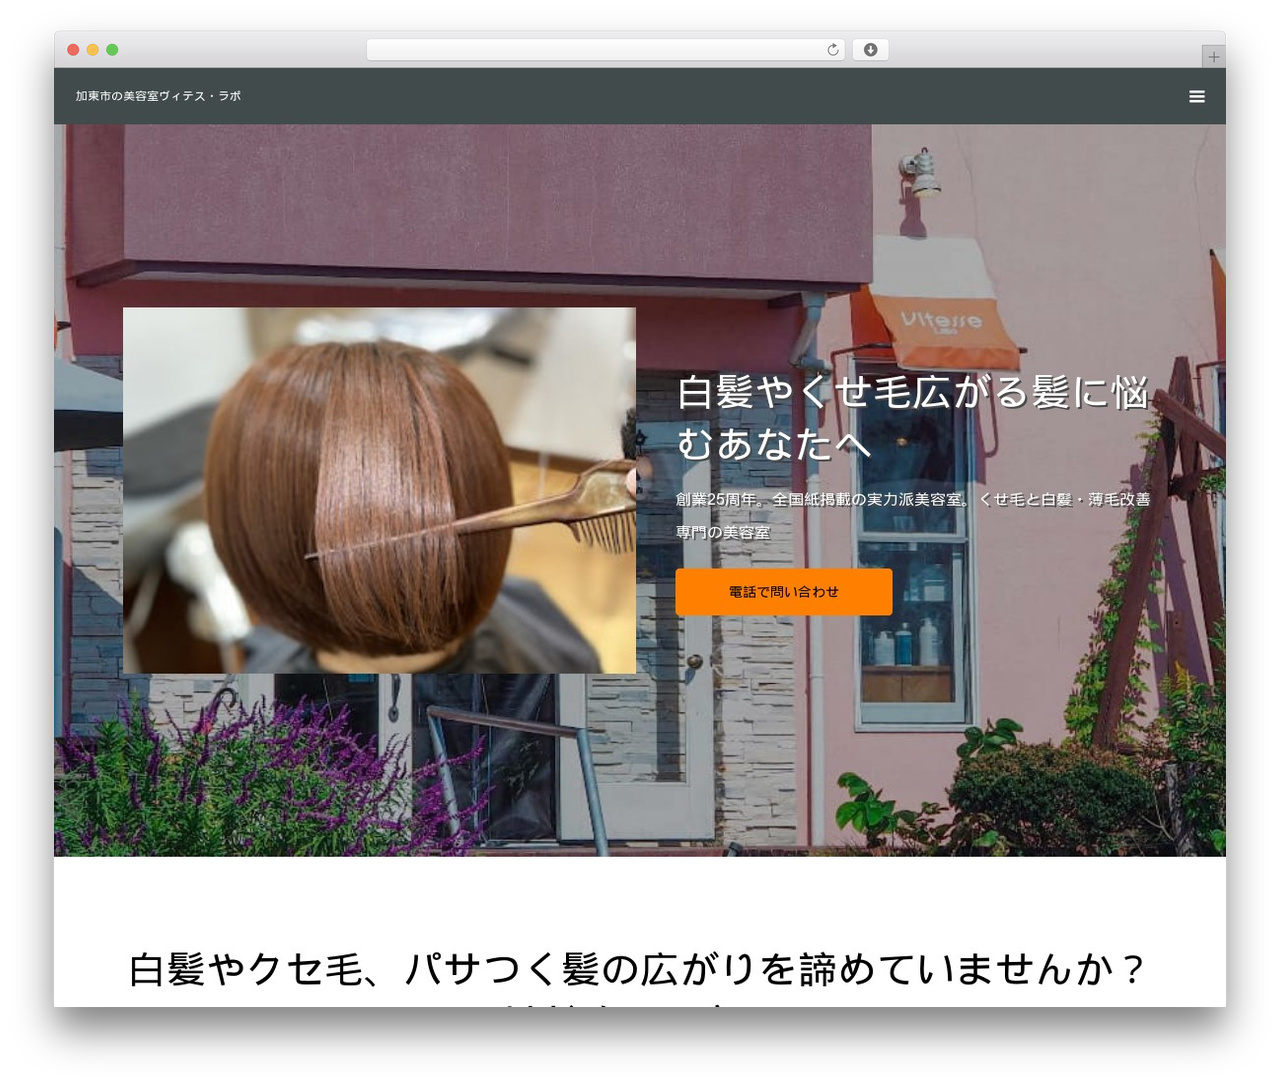Add a new browser tab

click(1213, 57)
